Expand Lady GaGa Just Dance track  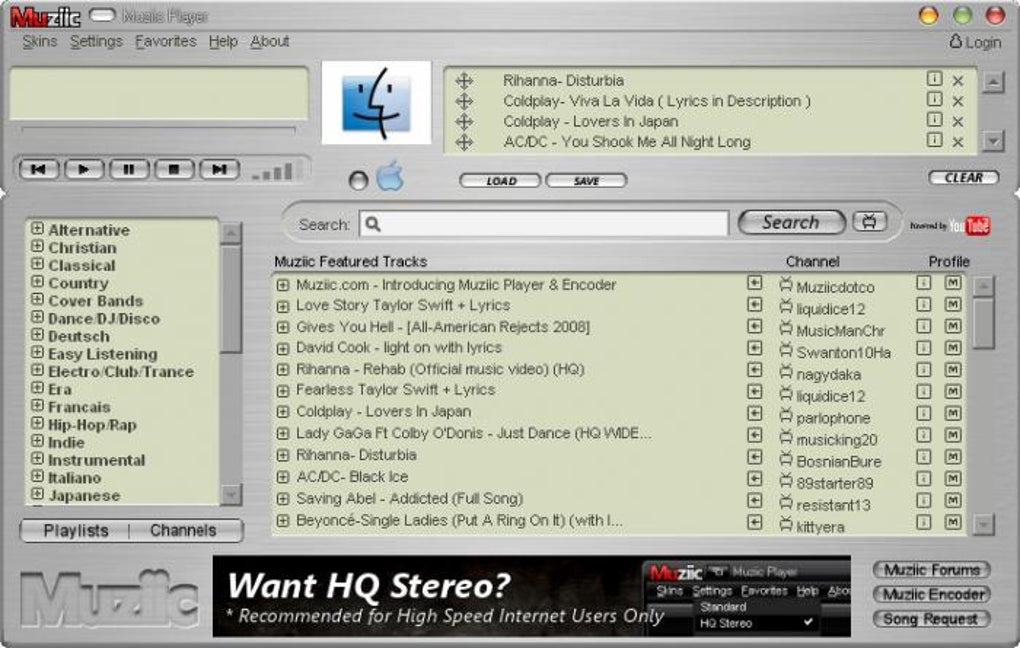point(282,434)
